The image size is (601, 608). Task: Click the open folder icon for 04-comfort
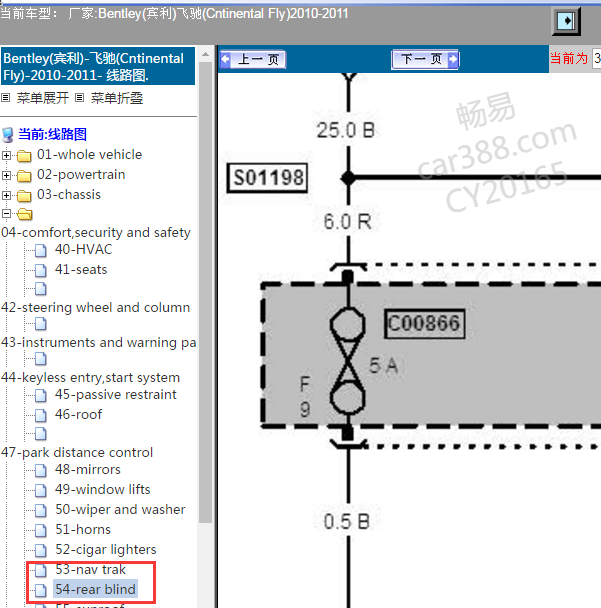[x=25, y=214]
